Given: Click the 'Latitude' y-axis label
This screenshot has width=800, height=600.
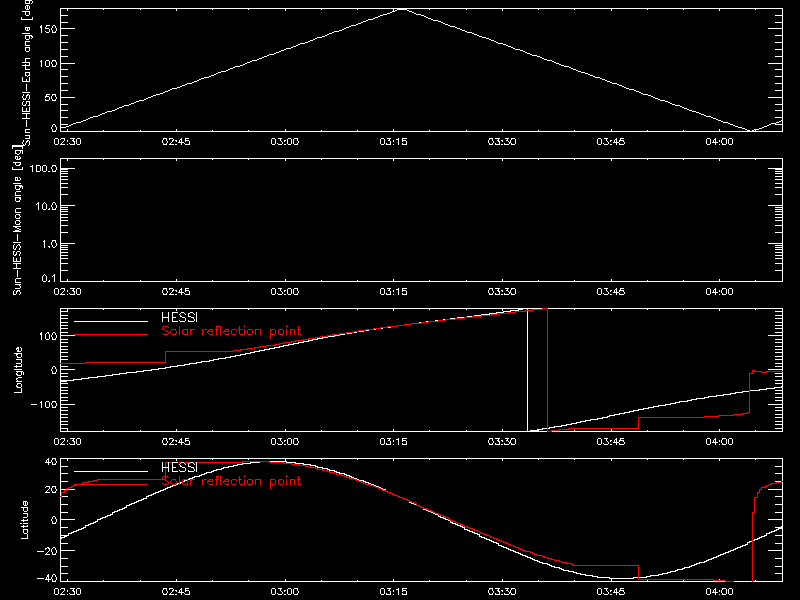Looking at the screenshot, I should [24, 520].
